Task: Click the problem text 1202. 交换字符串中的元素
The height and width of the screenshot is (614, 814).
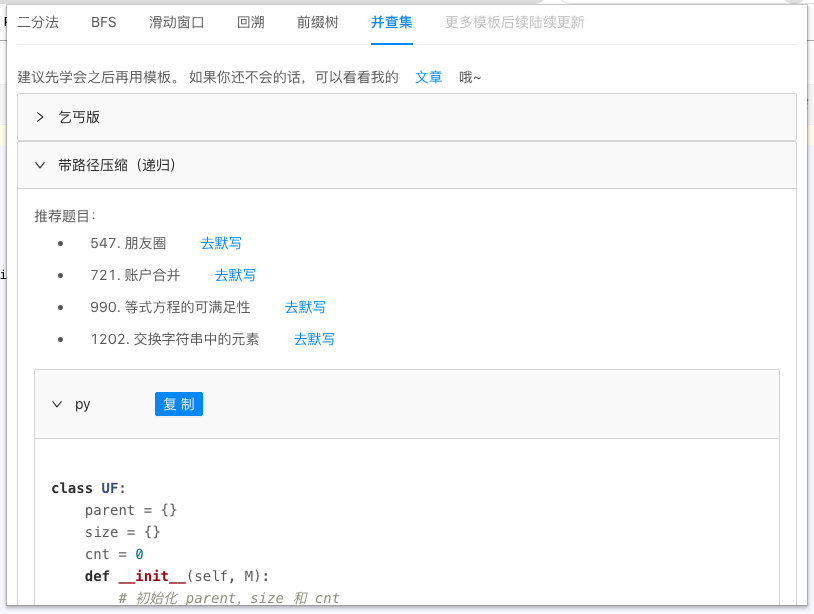Action: (175, 339)
